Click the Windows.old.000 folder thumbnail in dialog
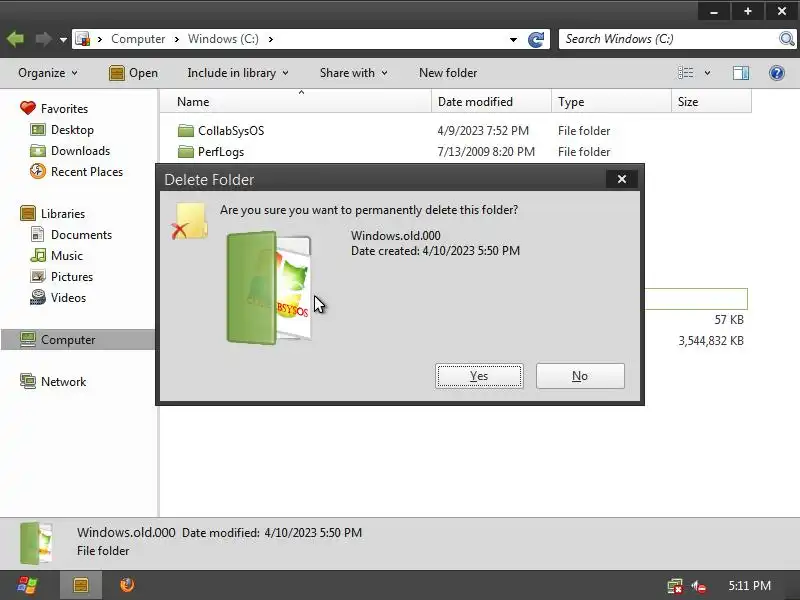This screenshot has height=600, width=800. point(268,288)
